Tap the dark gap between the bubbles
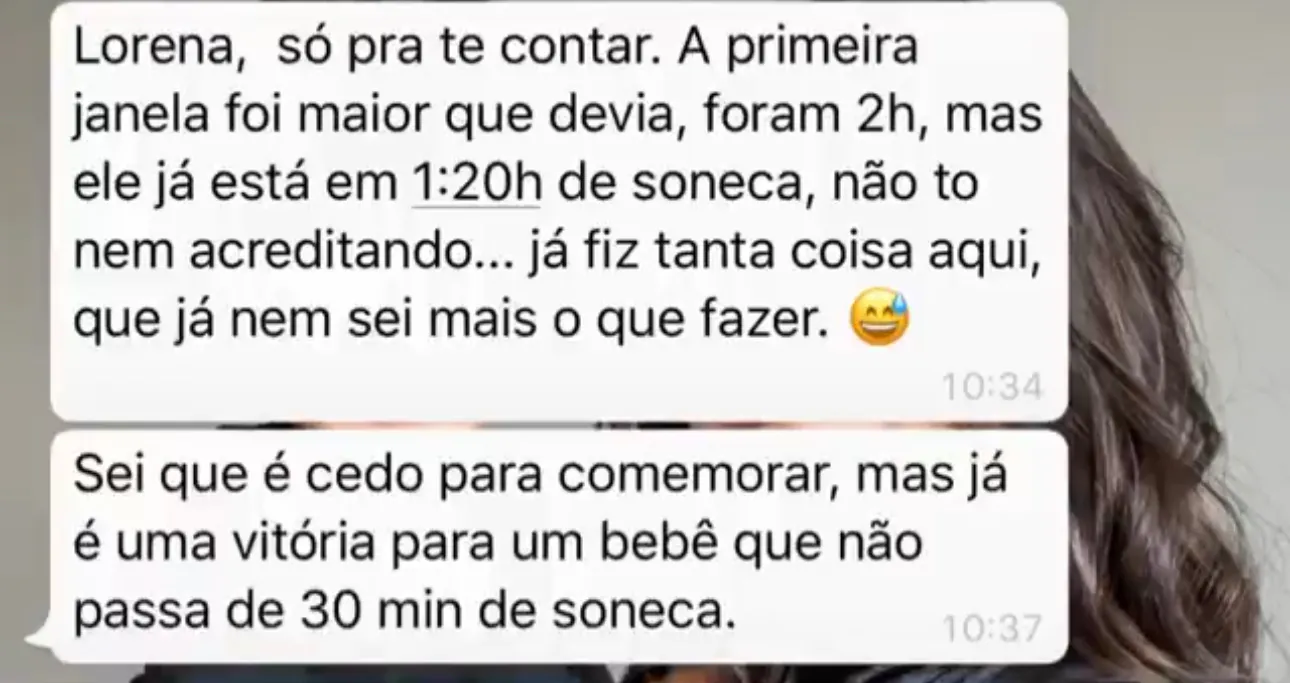This screenshot has width=1290, height=683. [560, 425]
